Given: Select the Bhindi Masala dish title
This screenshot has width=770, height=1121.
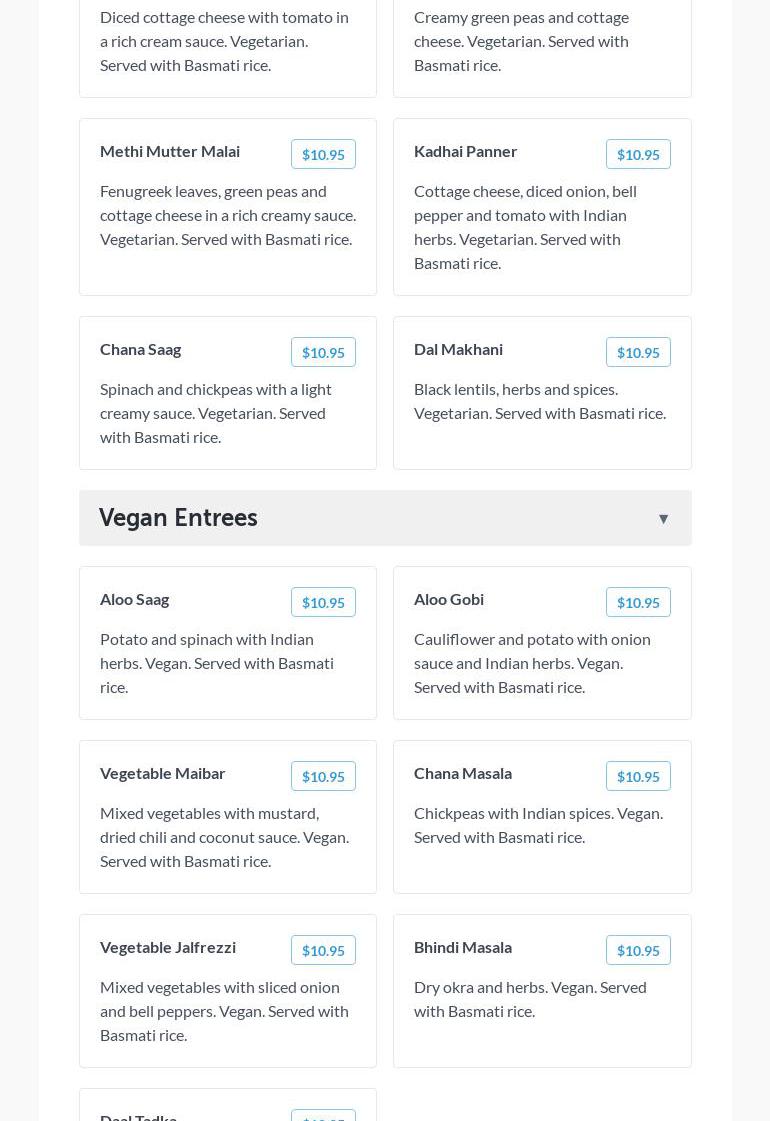Looking at the screenshot, I should [462, 947].
